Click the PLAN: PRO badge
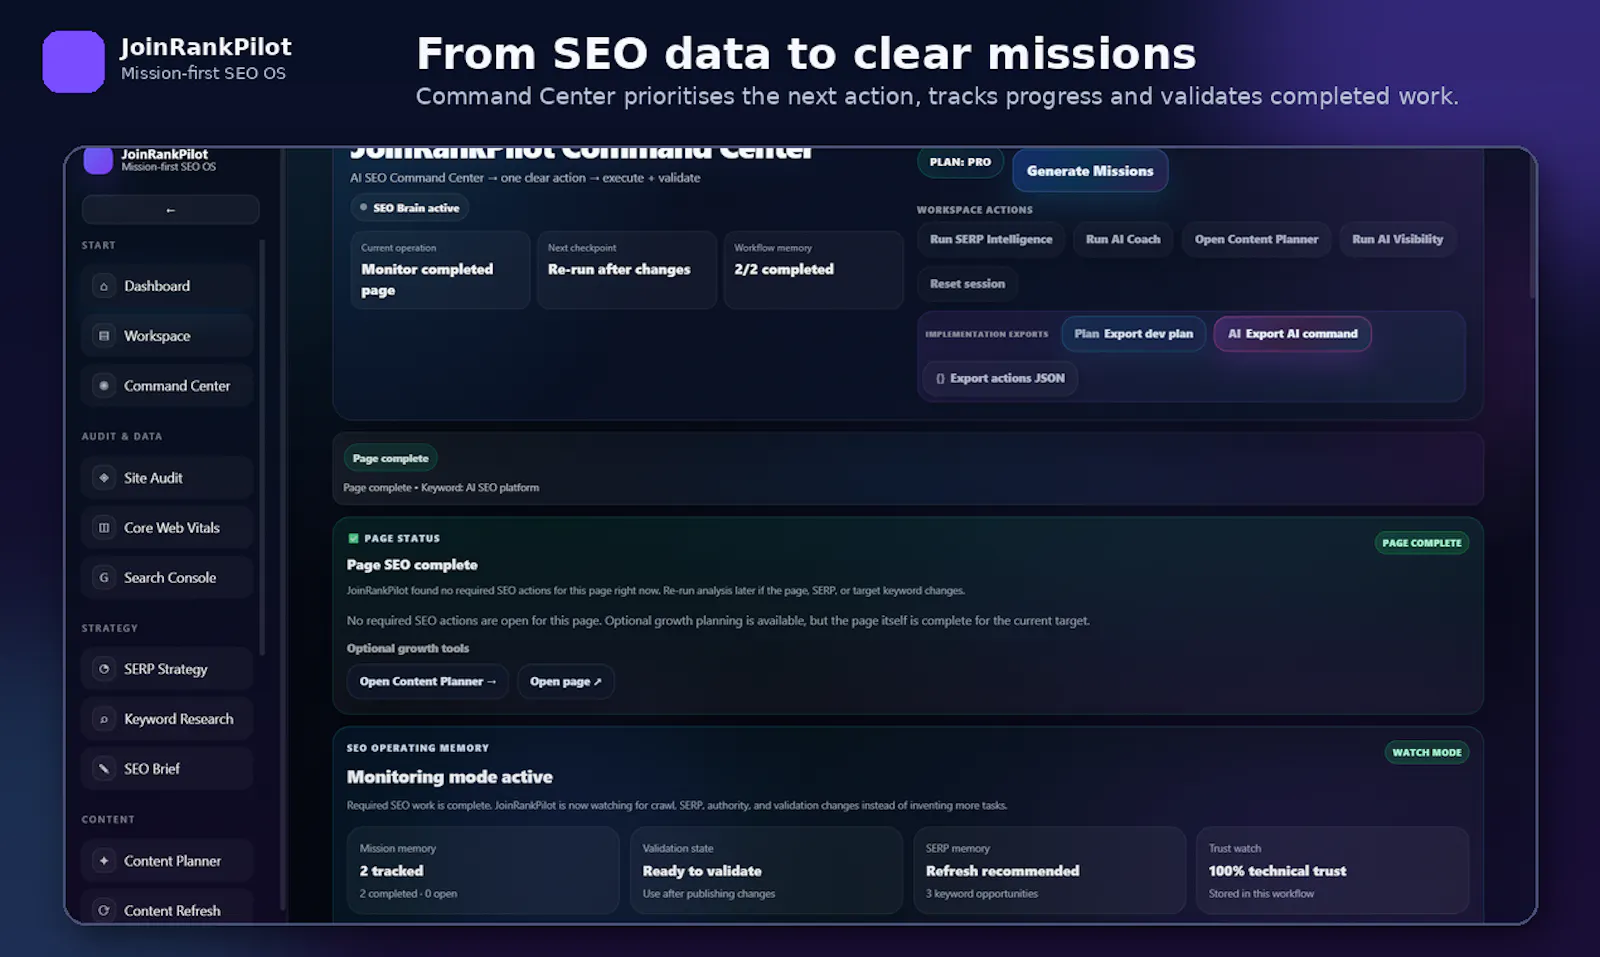 [960, 162]
